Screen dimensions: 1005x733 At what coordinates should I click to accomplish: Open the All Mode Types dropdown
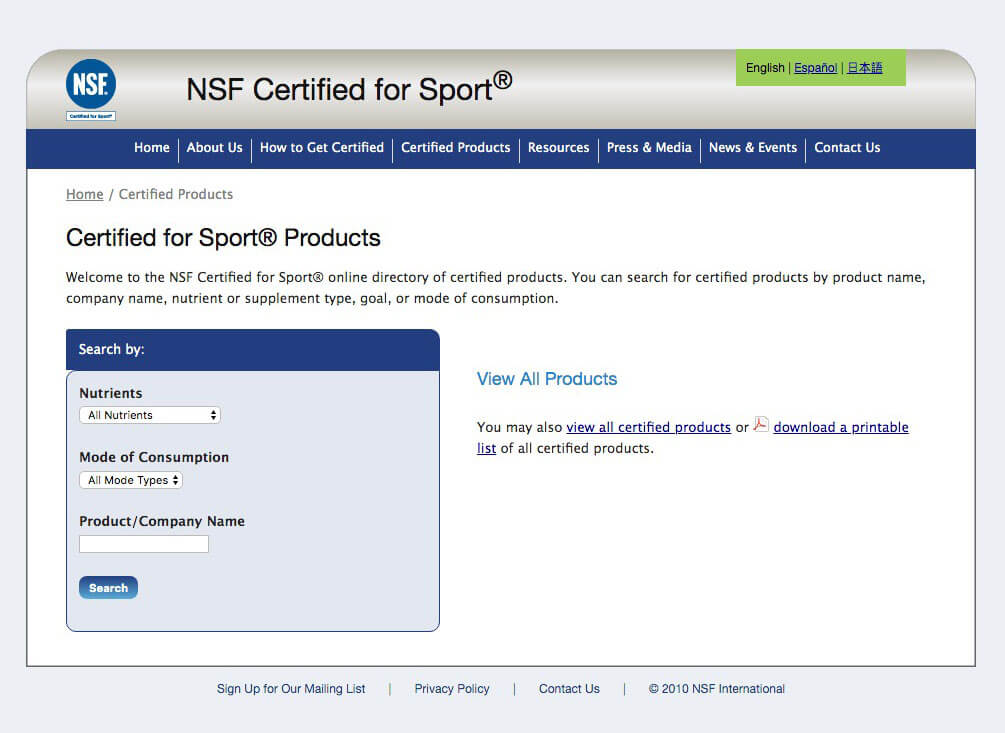pos(131,480)
